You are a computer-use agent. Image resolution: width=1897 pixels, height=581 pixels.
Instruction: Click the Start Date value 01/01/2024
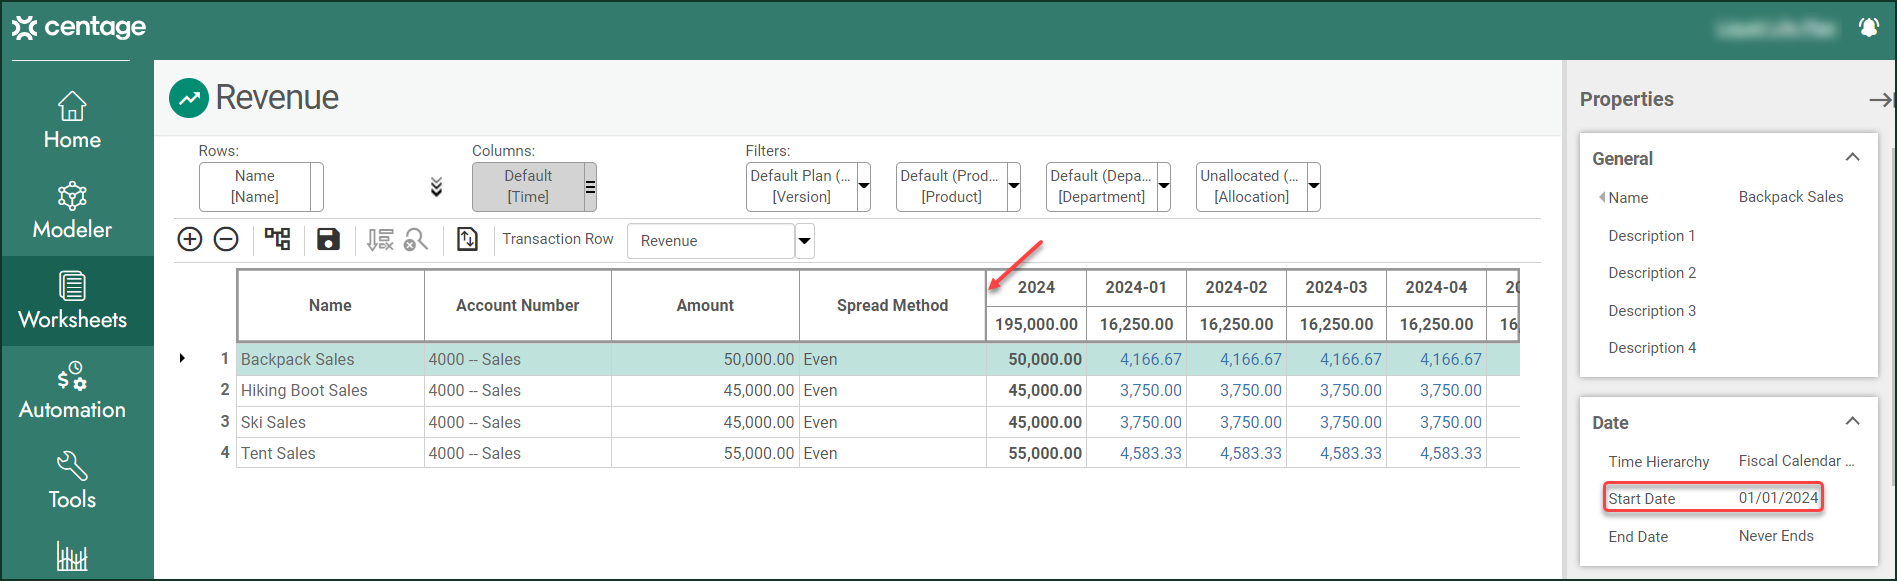tap(1778, 498)
